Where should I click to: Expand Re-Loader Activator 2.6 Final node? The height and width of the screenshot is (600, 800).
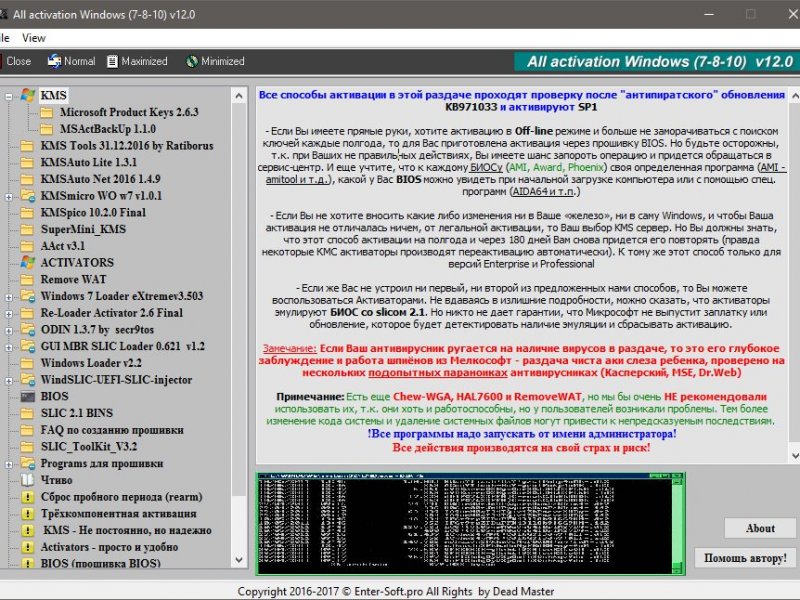click(9, 314)
